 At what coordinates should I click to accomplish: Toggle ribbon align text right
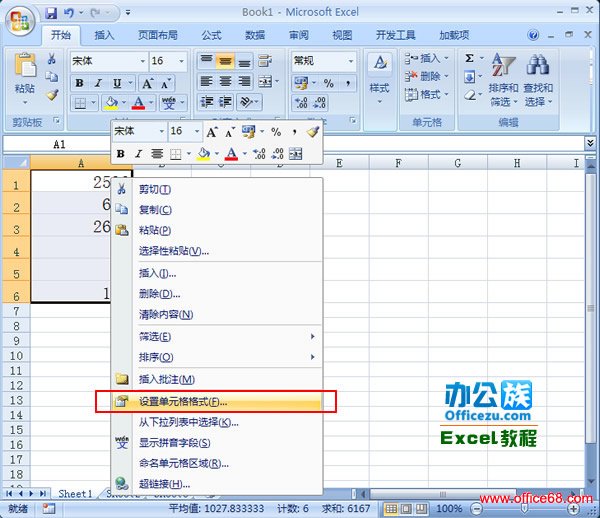coord(244,81)
